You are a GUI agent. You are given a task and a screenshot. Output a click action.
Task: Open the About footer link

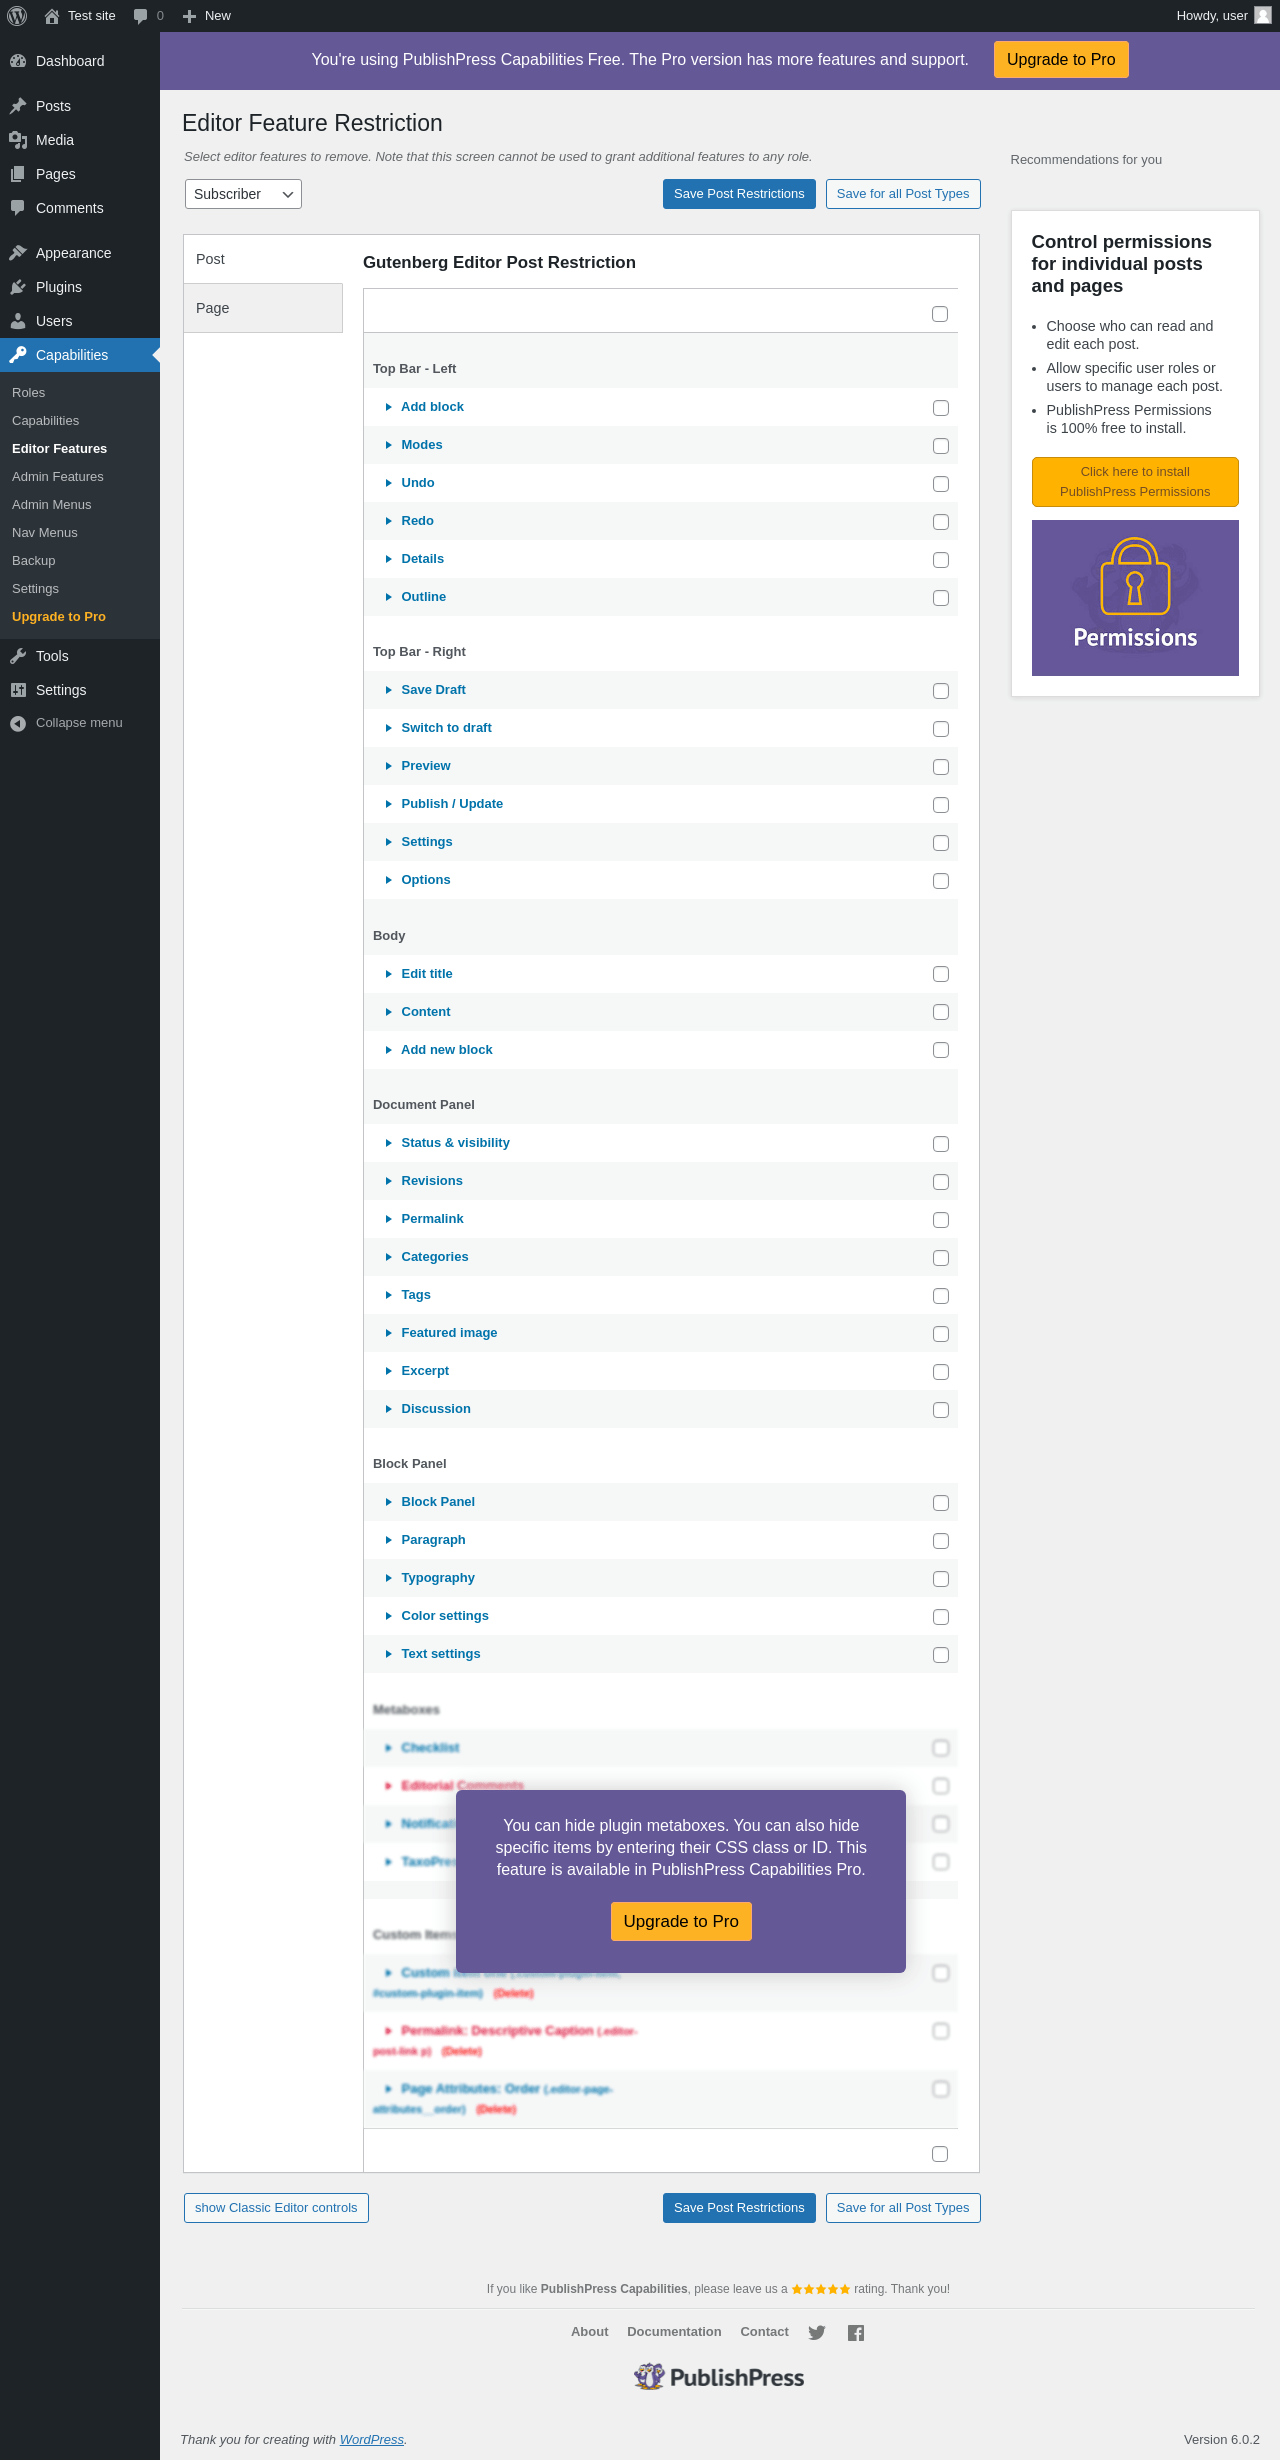click(590, 2332)
